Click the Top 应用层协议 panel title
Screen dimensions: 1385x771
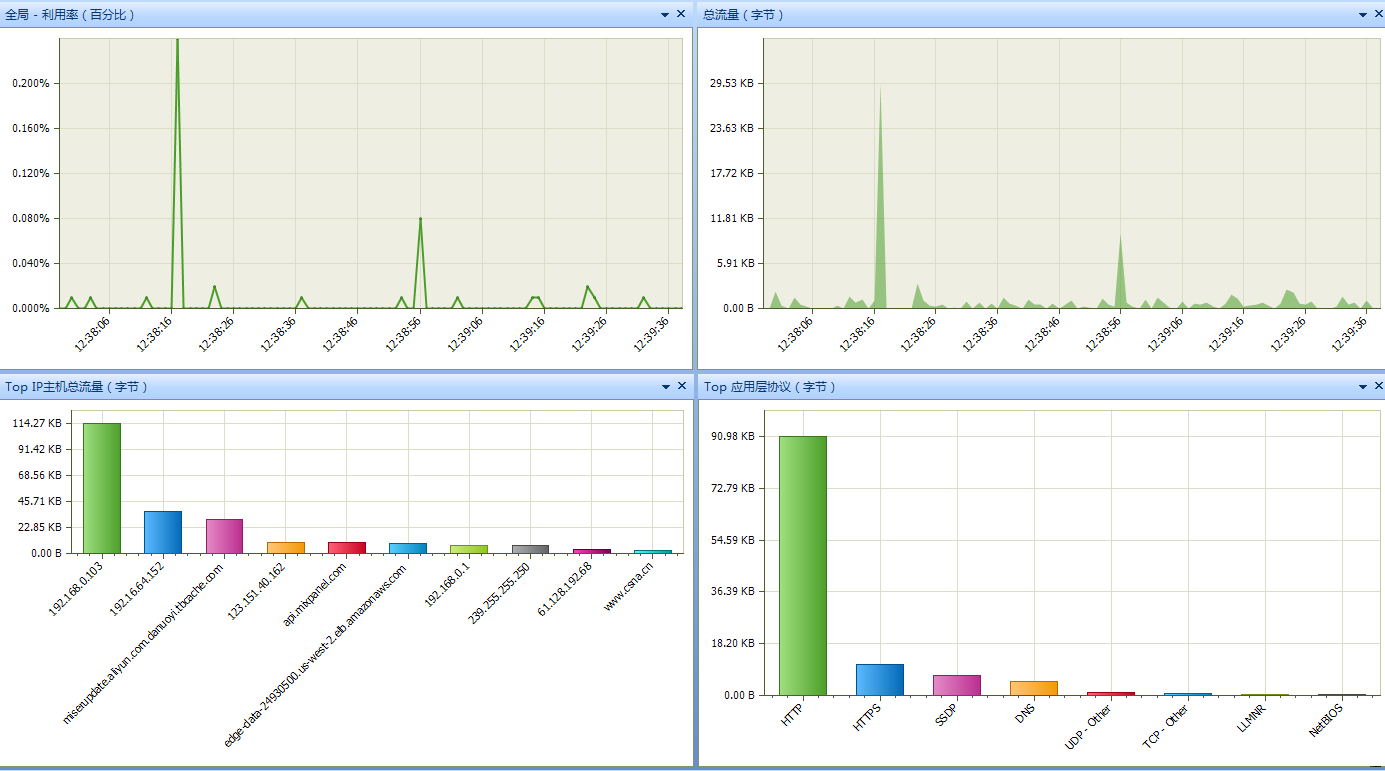pyautogui.click(x=770, y=387)
